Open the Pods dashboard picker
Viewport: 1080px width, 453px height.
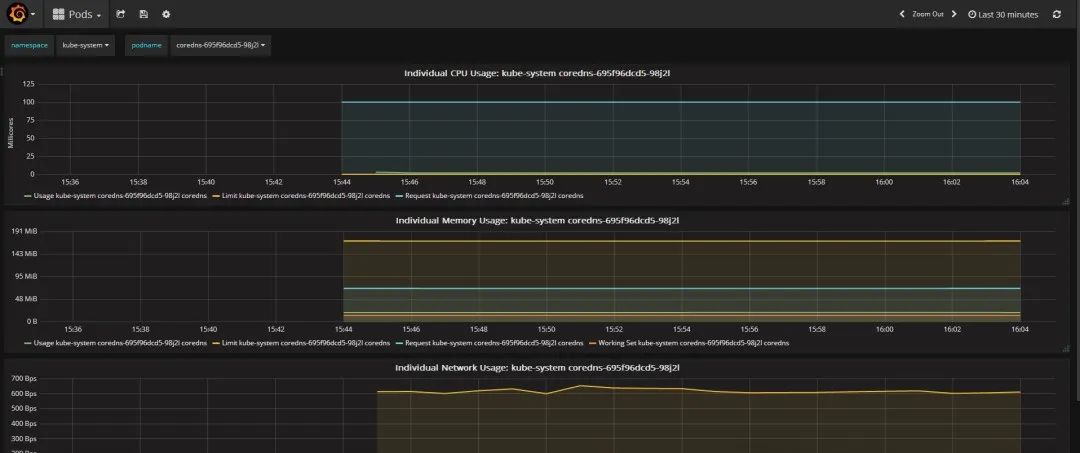tap(76, 14)
